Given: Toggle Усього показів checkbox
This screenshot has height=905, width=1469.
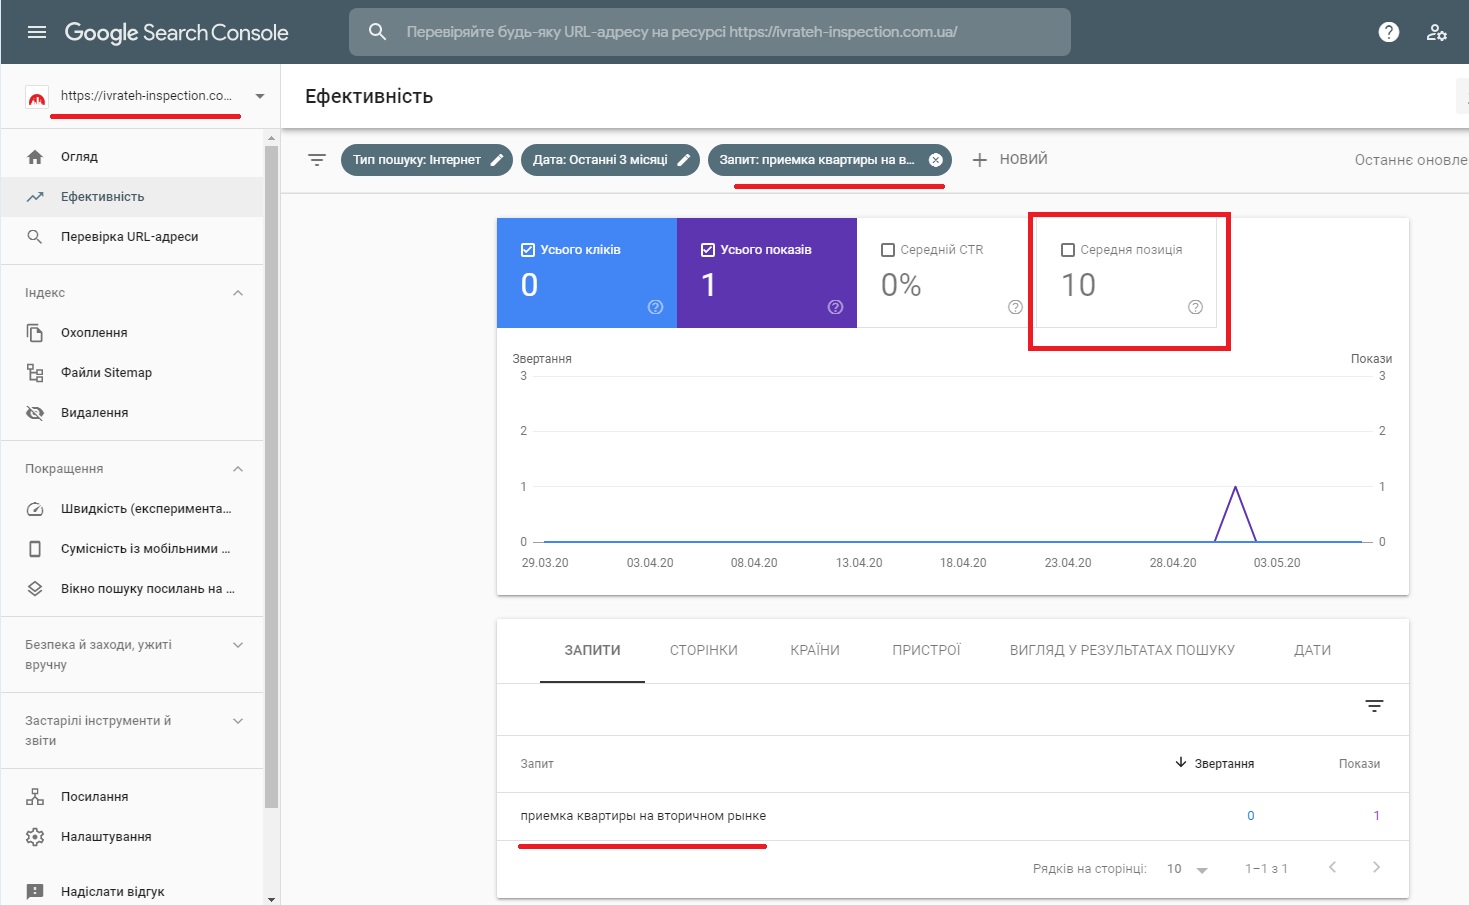Looking at the screenshot, I should (x=708, y=250).
